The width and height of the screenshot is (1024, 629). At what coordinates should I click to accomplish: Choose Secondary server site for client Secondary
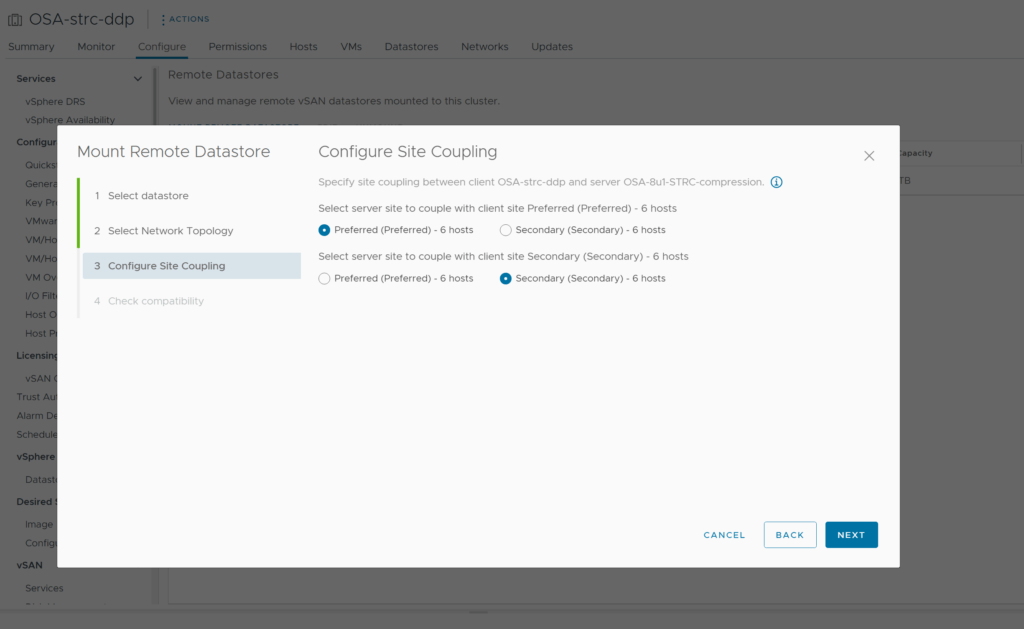pyautogui.click(x=505, y=279)
